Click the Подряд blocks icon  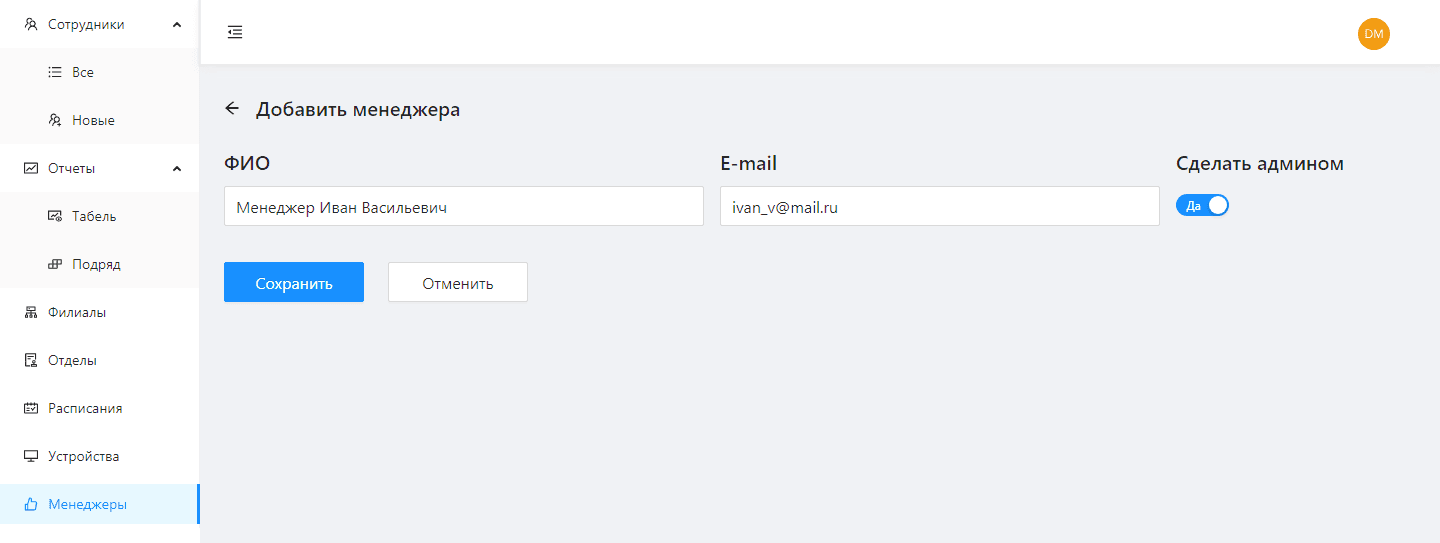(55, 264)
